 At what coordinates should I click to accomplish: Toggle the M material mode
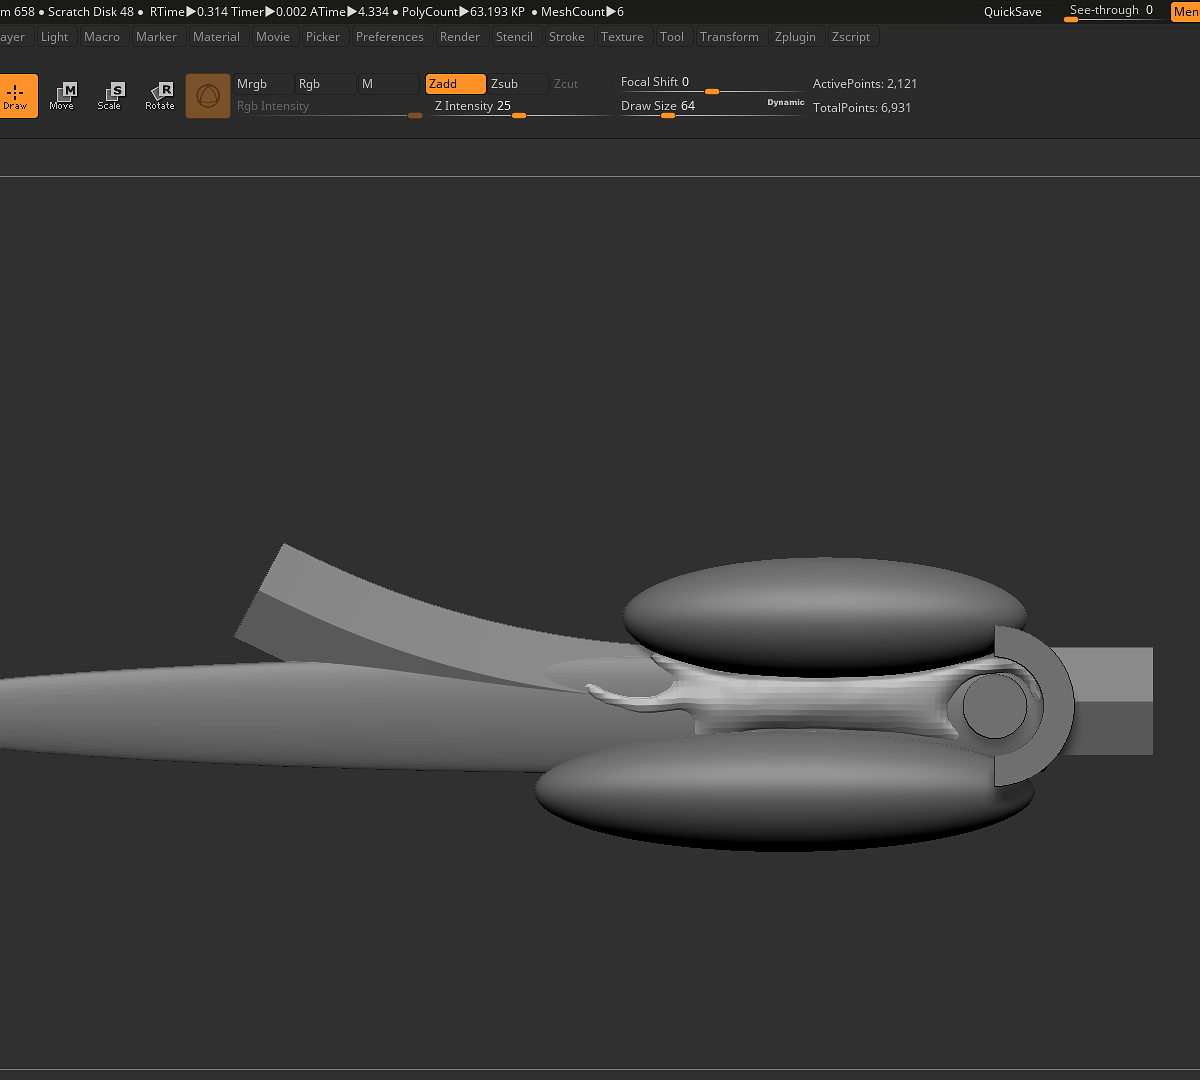[389, 84]
